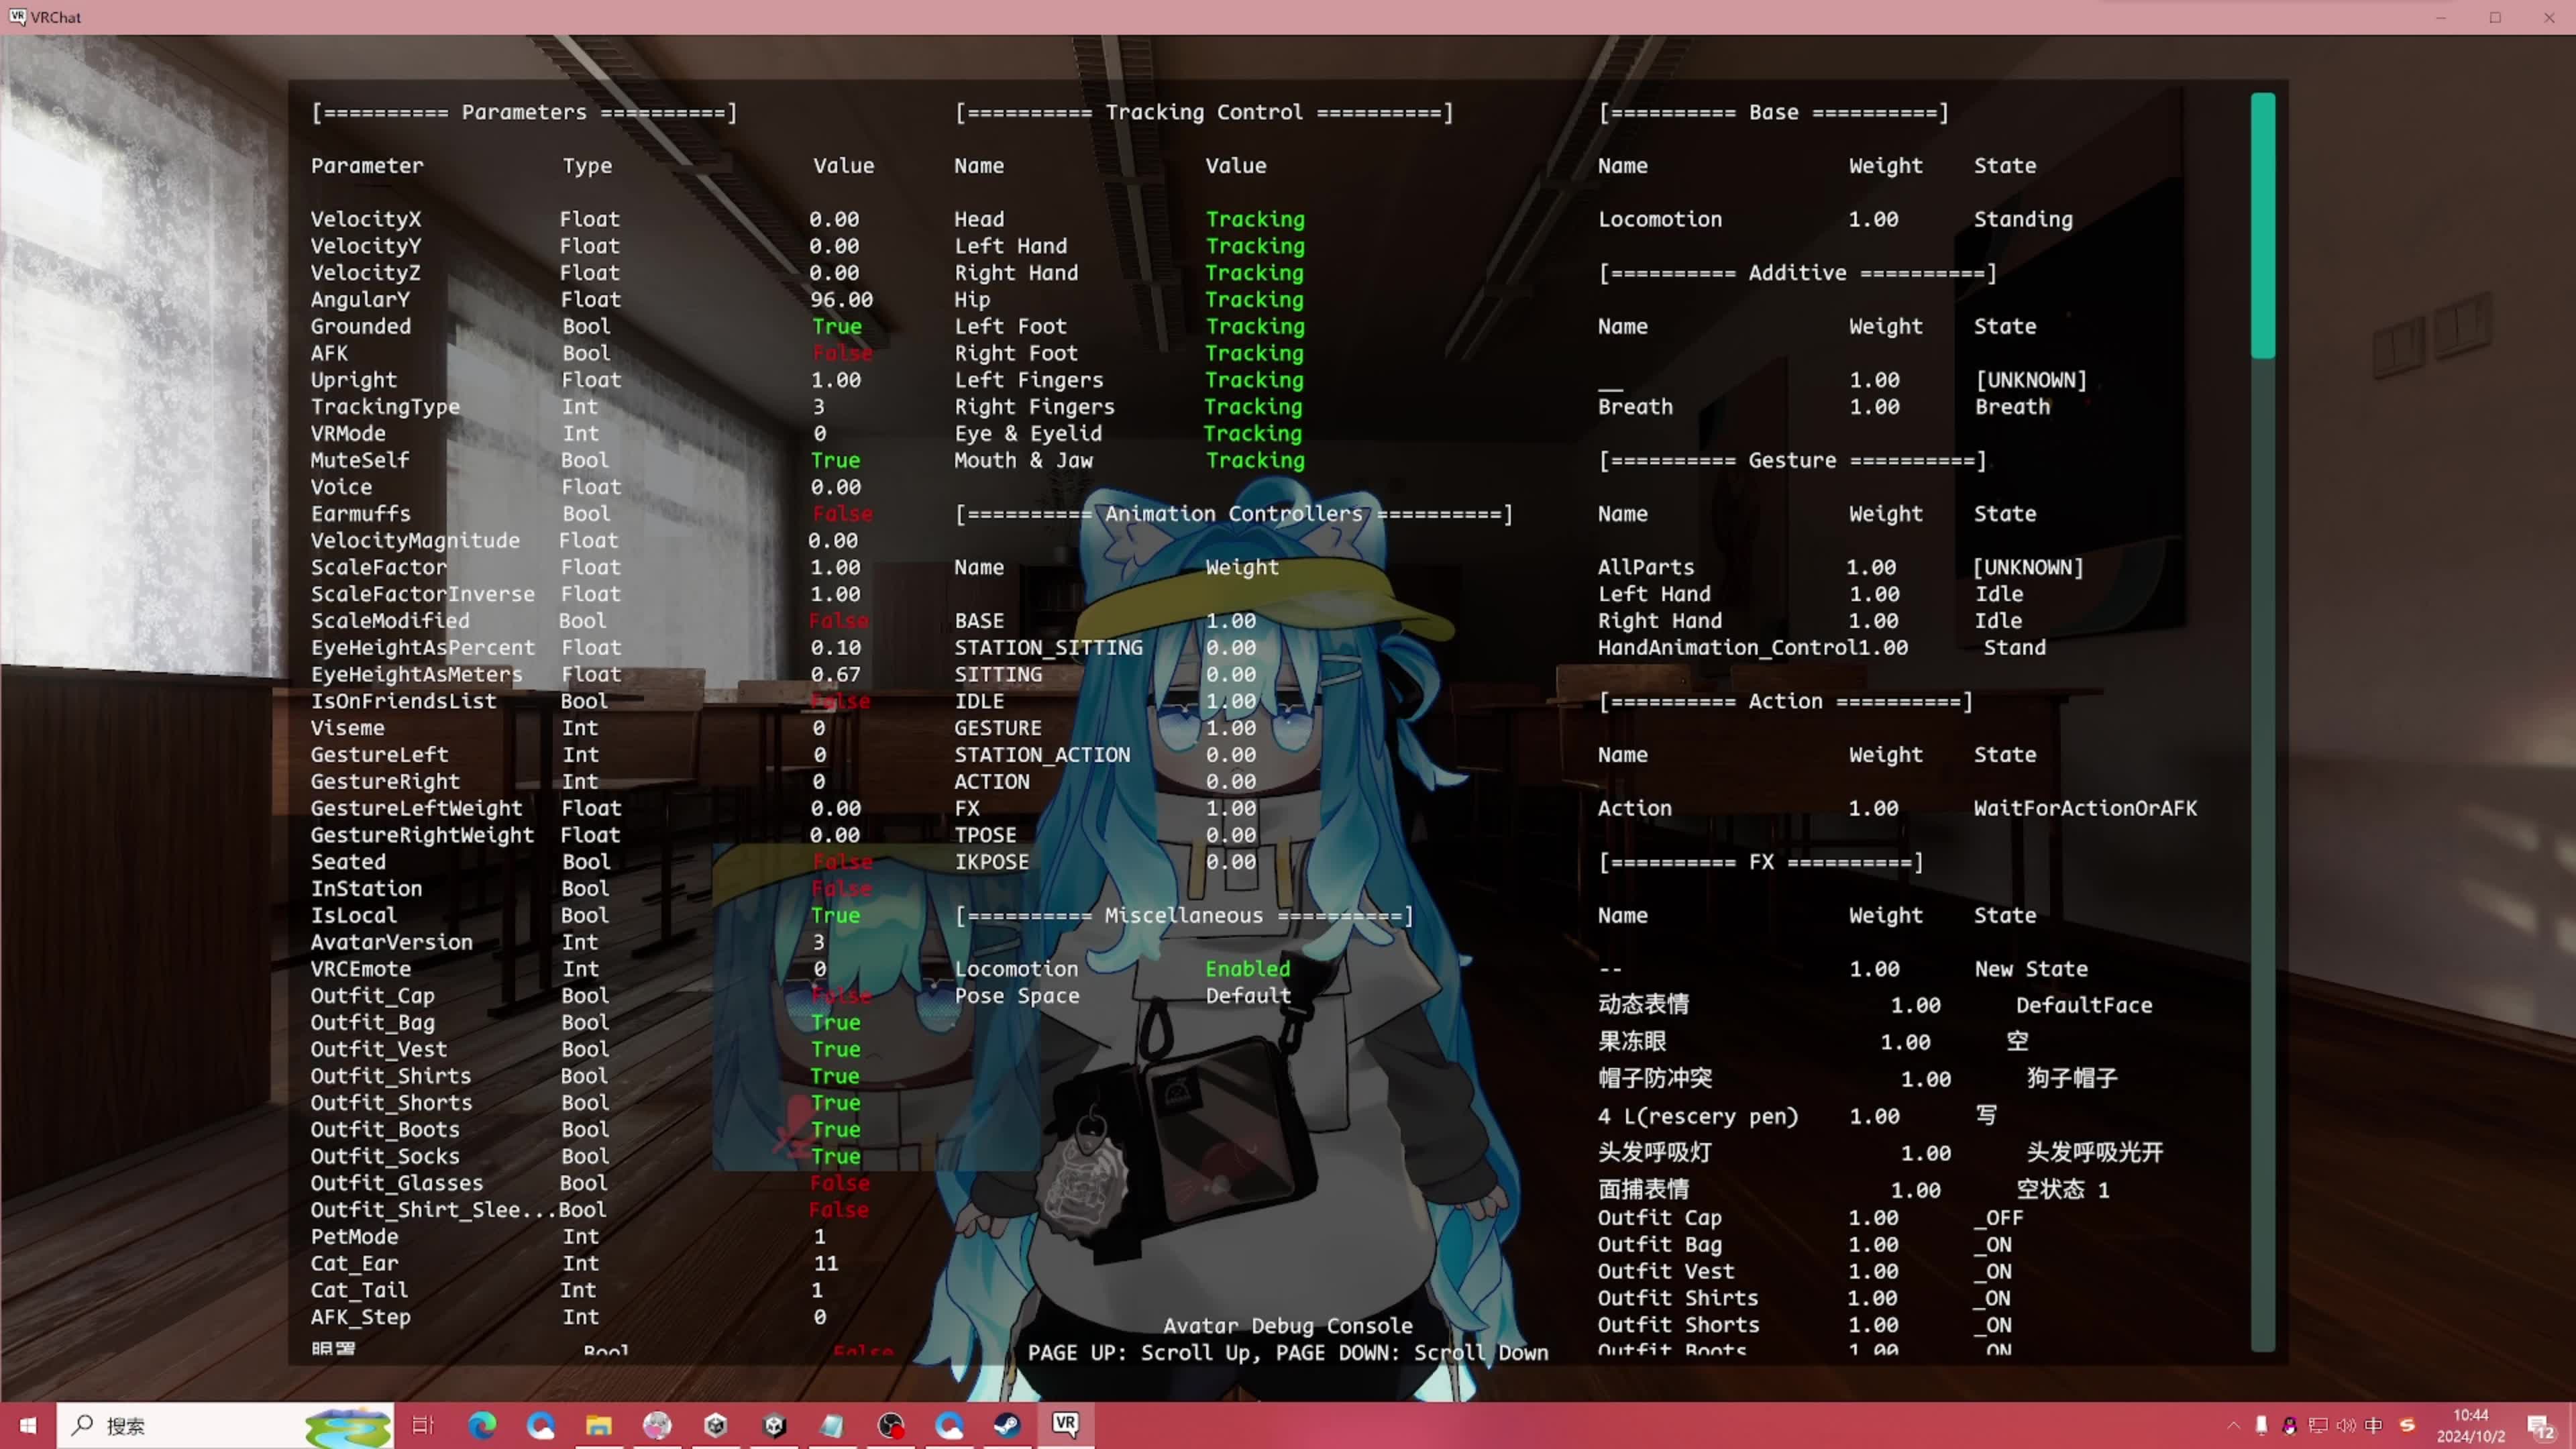Click the 'Animation Controllers' section header
2576x1449 pixels.
(1234, 514)
